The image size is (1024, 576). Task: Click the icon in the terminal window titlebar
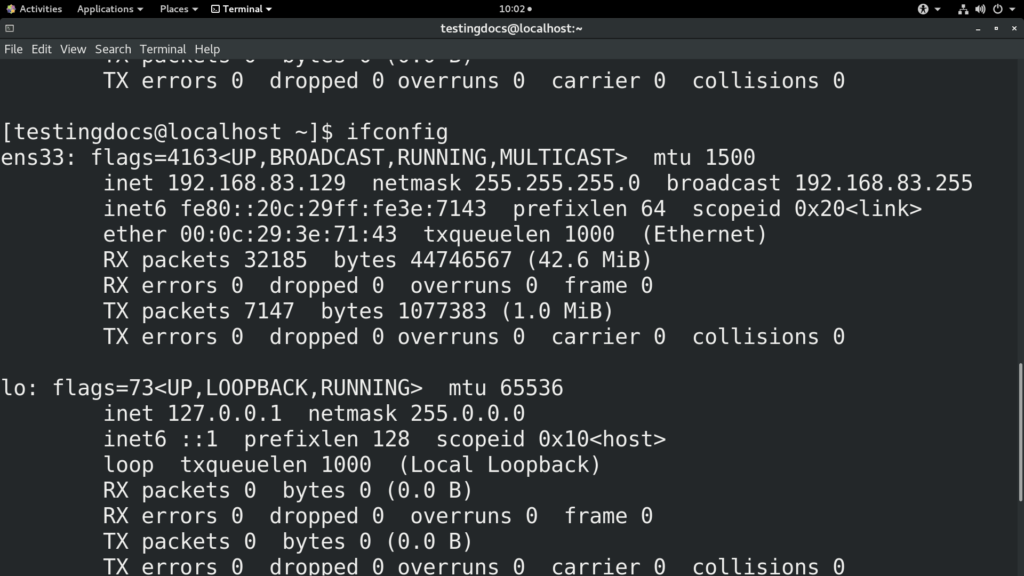(x=10, y=28)
